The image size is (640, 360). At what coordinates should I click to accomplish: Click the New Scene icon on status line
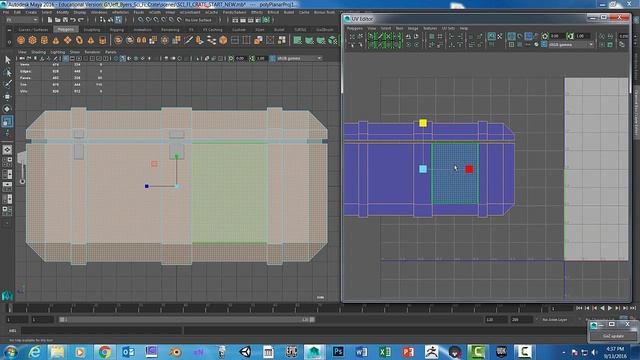[x=50, y=20]
